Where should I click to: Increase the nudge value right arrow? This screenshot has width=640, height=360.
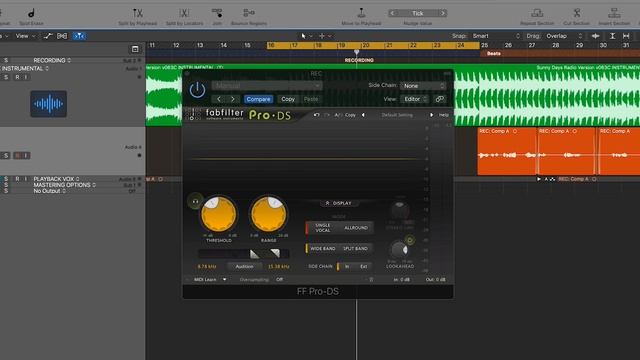443,13
